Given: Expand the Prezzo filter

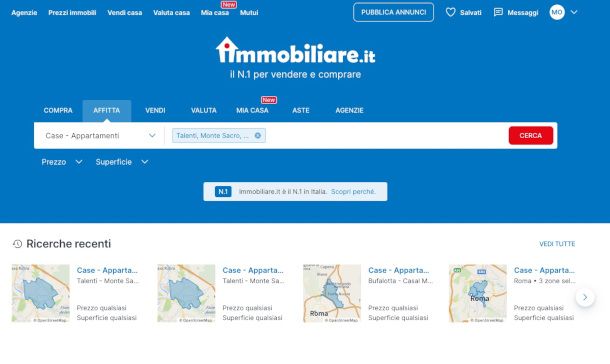Looking at the screenshot, I should [x=62, y=162].
